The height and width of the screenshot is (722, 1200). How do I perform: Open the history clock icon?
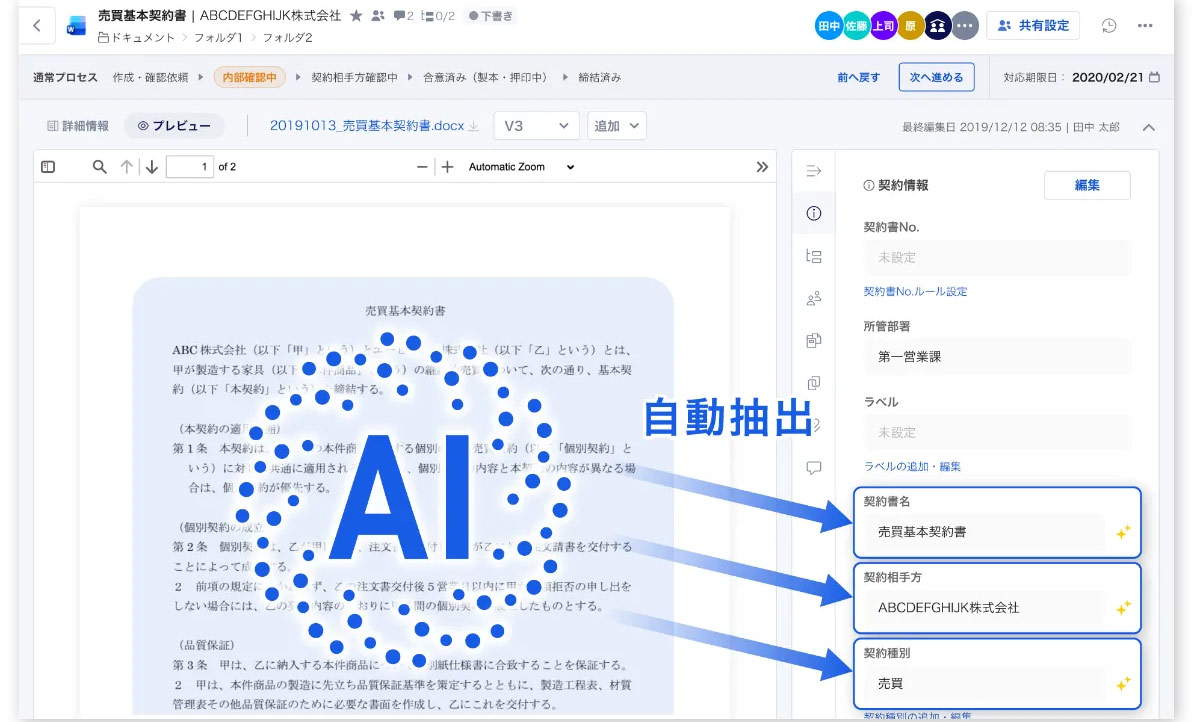pyautogui.click(x=1109, y=26)
